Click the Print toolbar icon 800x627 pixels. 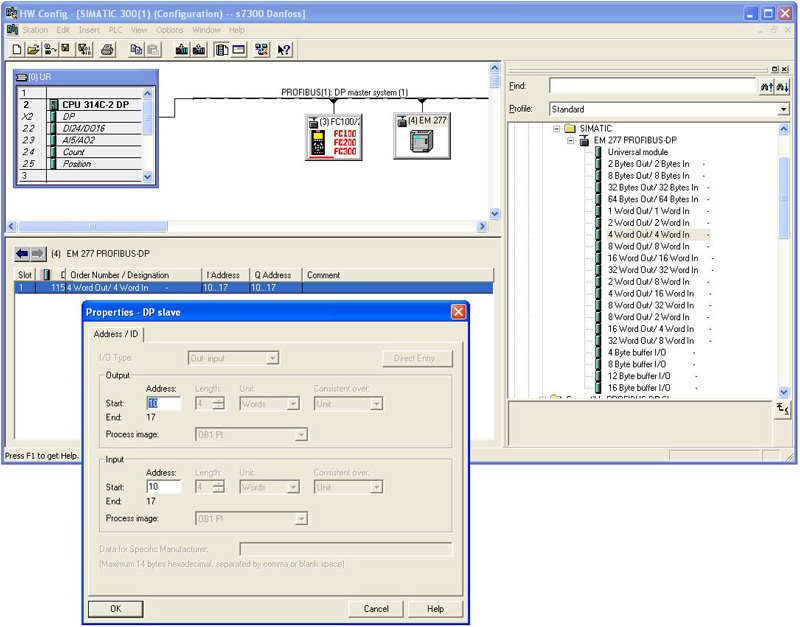(107, 49)
